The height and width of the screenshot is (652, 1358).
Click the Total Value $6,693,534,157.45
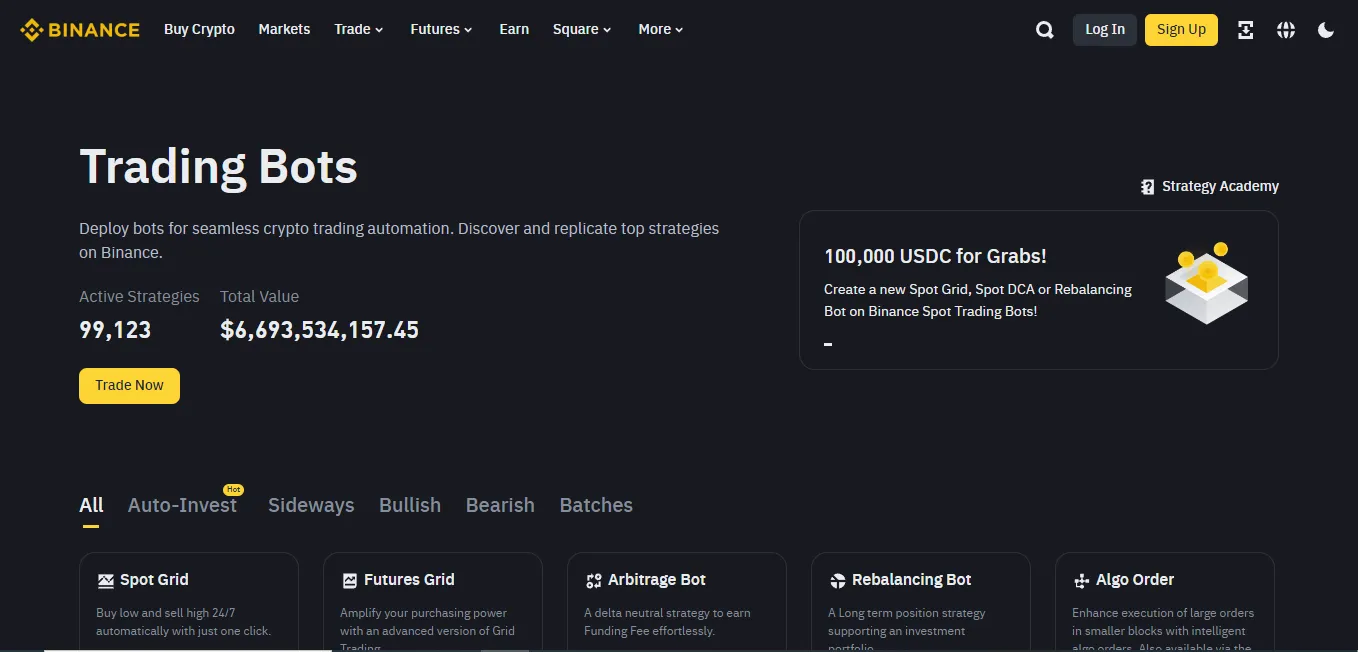(x=320, y=330)
